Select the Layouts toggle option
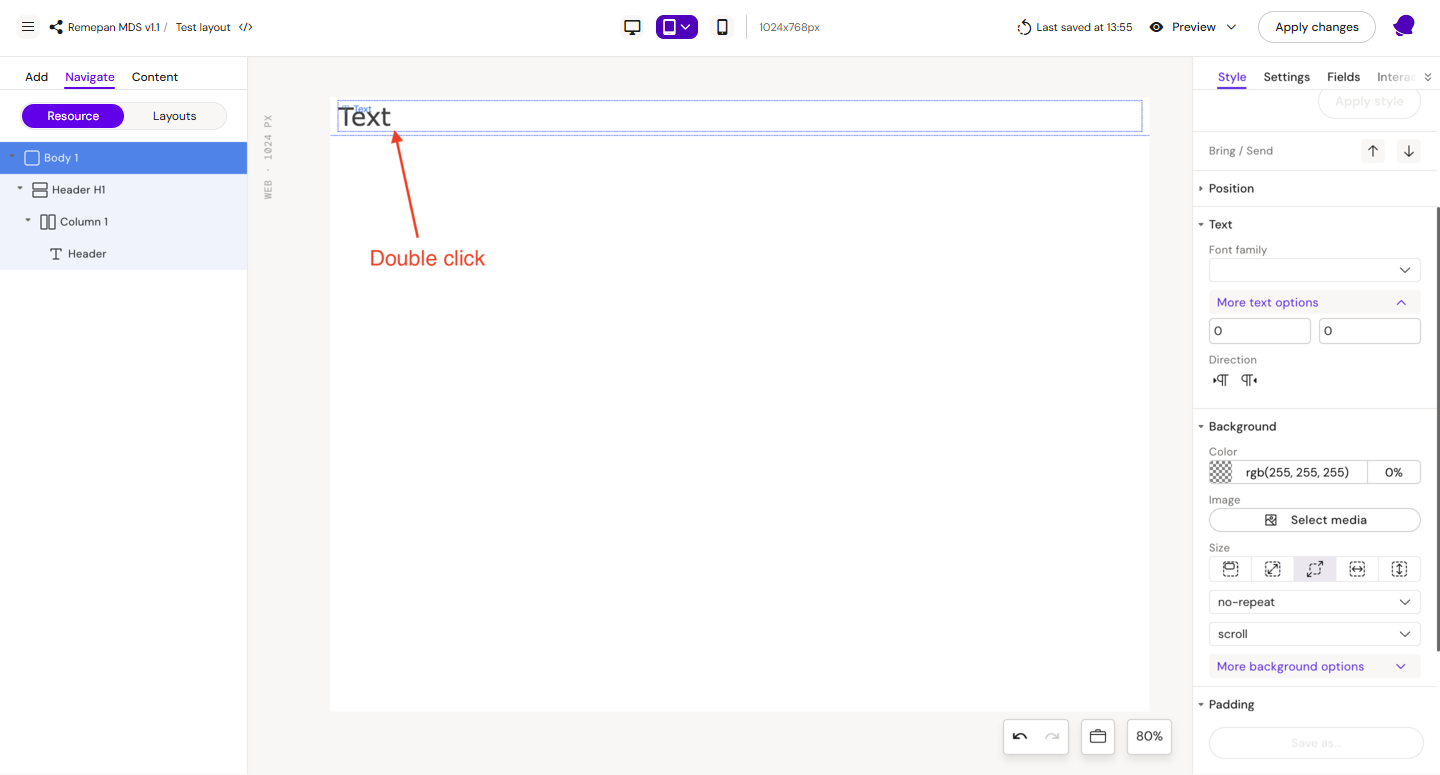Viewport: 1440px width, 775px height. pos(175,116)
